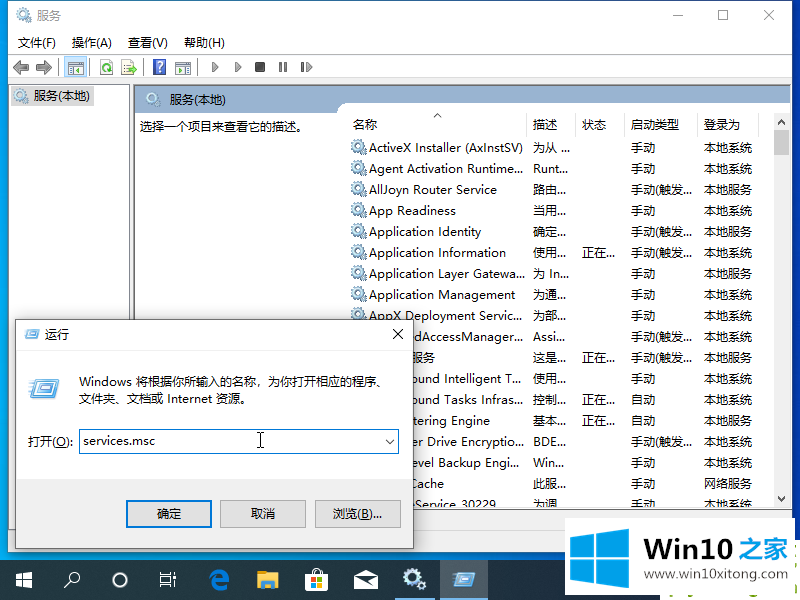Open File Explorer from taskbar

tap(267, 580)
